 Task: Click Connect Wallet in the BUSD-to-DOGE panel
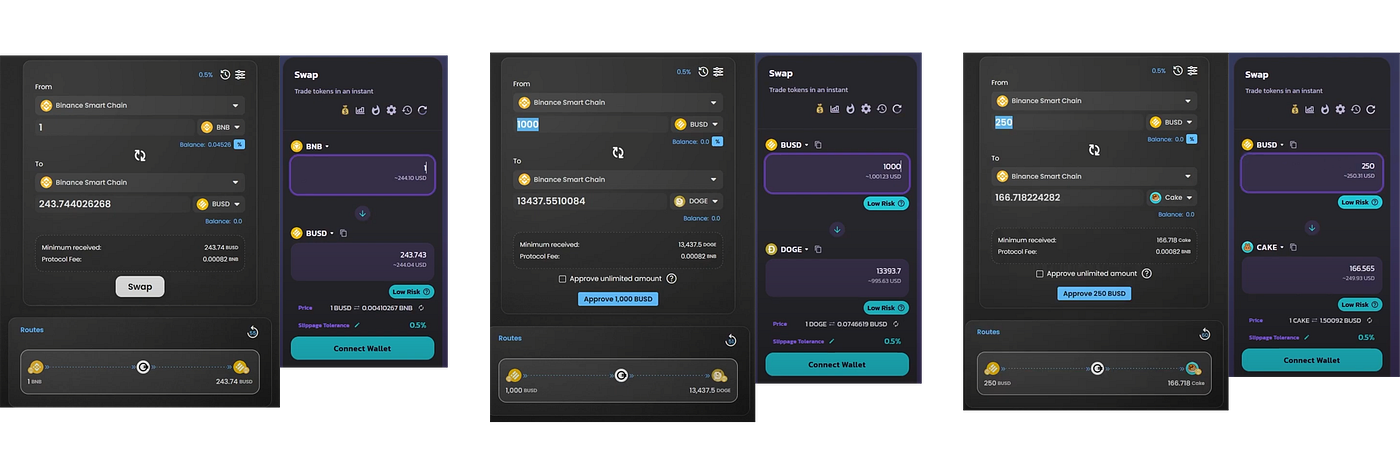pyautogui.click(x=837, y=364)
